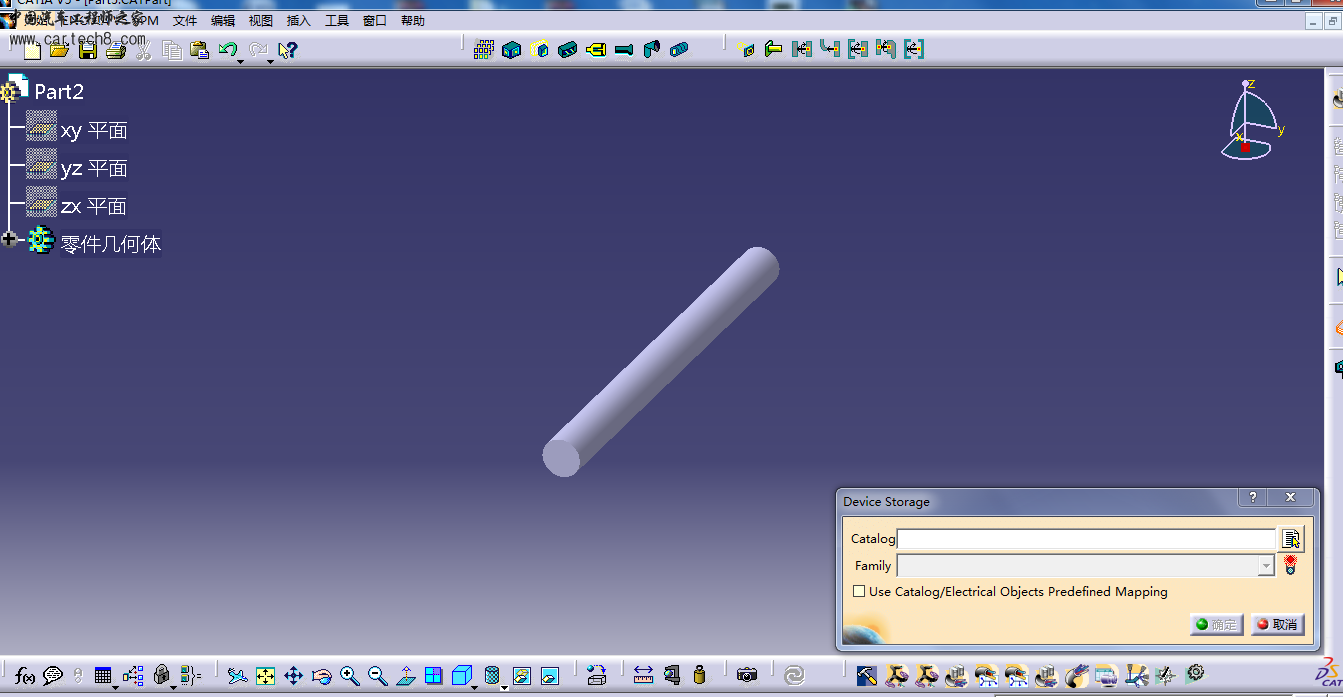Click the 取消 button

(1277, 624)
